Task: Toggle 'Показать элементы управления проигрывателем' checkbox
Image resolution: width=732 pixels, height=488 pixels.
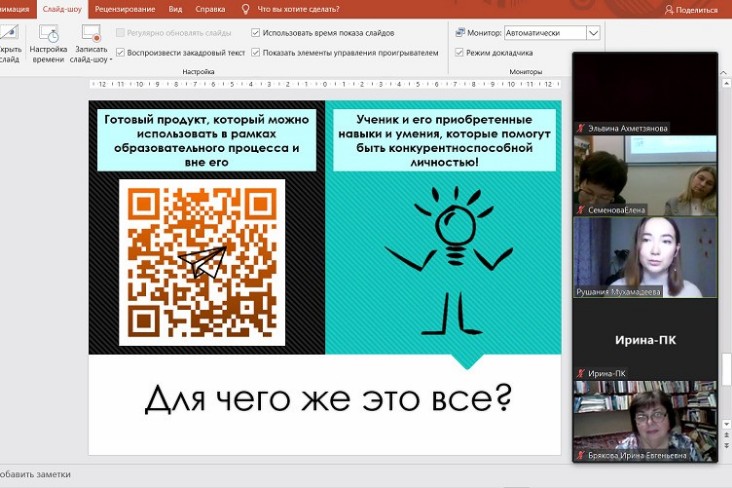Action: 256,52
